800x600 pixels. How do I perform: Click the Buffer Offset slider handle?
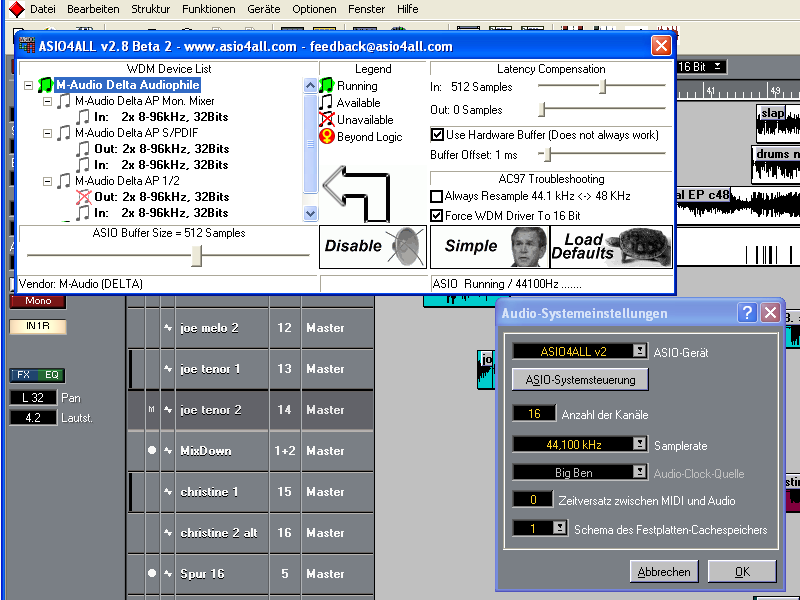tap(547, 154)
